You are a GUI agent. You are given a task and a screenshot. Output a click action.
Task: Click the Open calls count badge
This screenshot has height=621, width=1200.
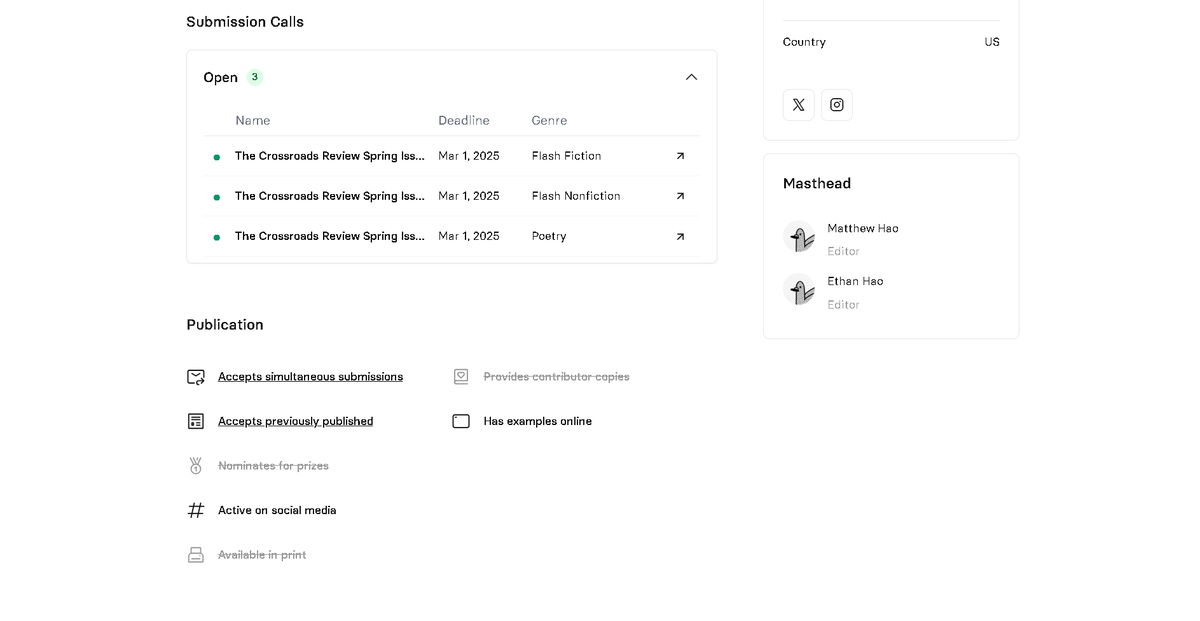(x=254, y=77)
